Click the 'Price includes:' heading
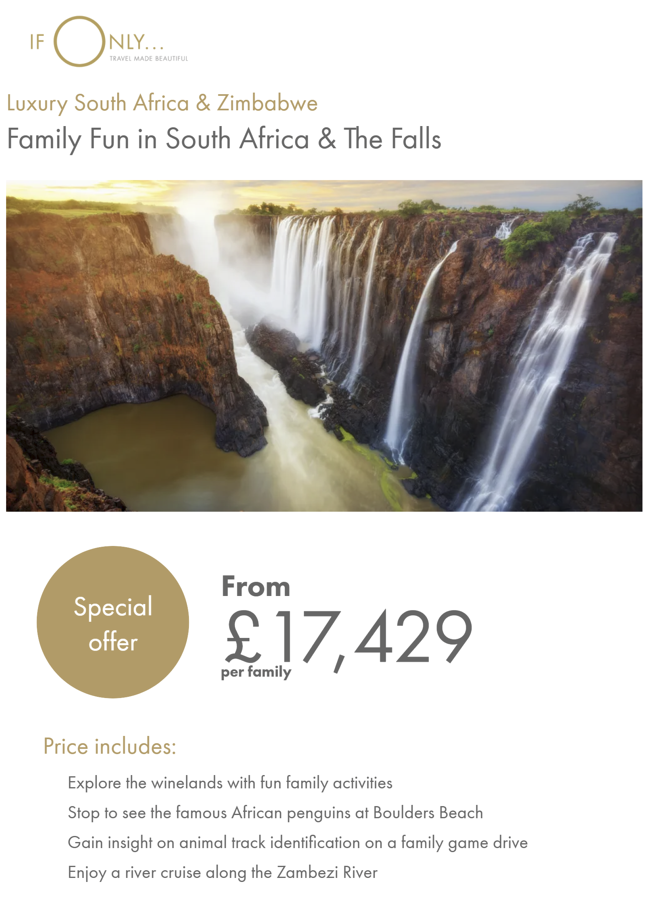Image resolution: width=647 pixels, height=904 pixels. point(109,746)
